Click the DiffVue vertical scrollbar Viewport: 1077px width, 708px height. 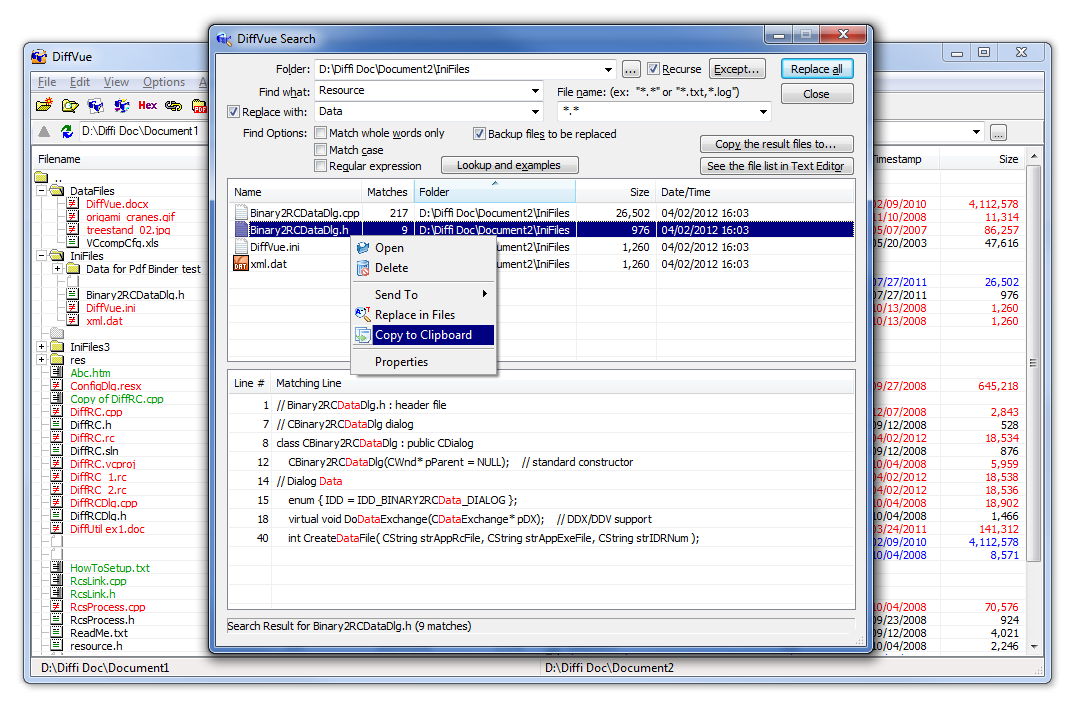pyautogui.click(x=1034, y=362)
